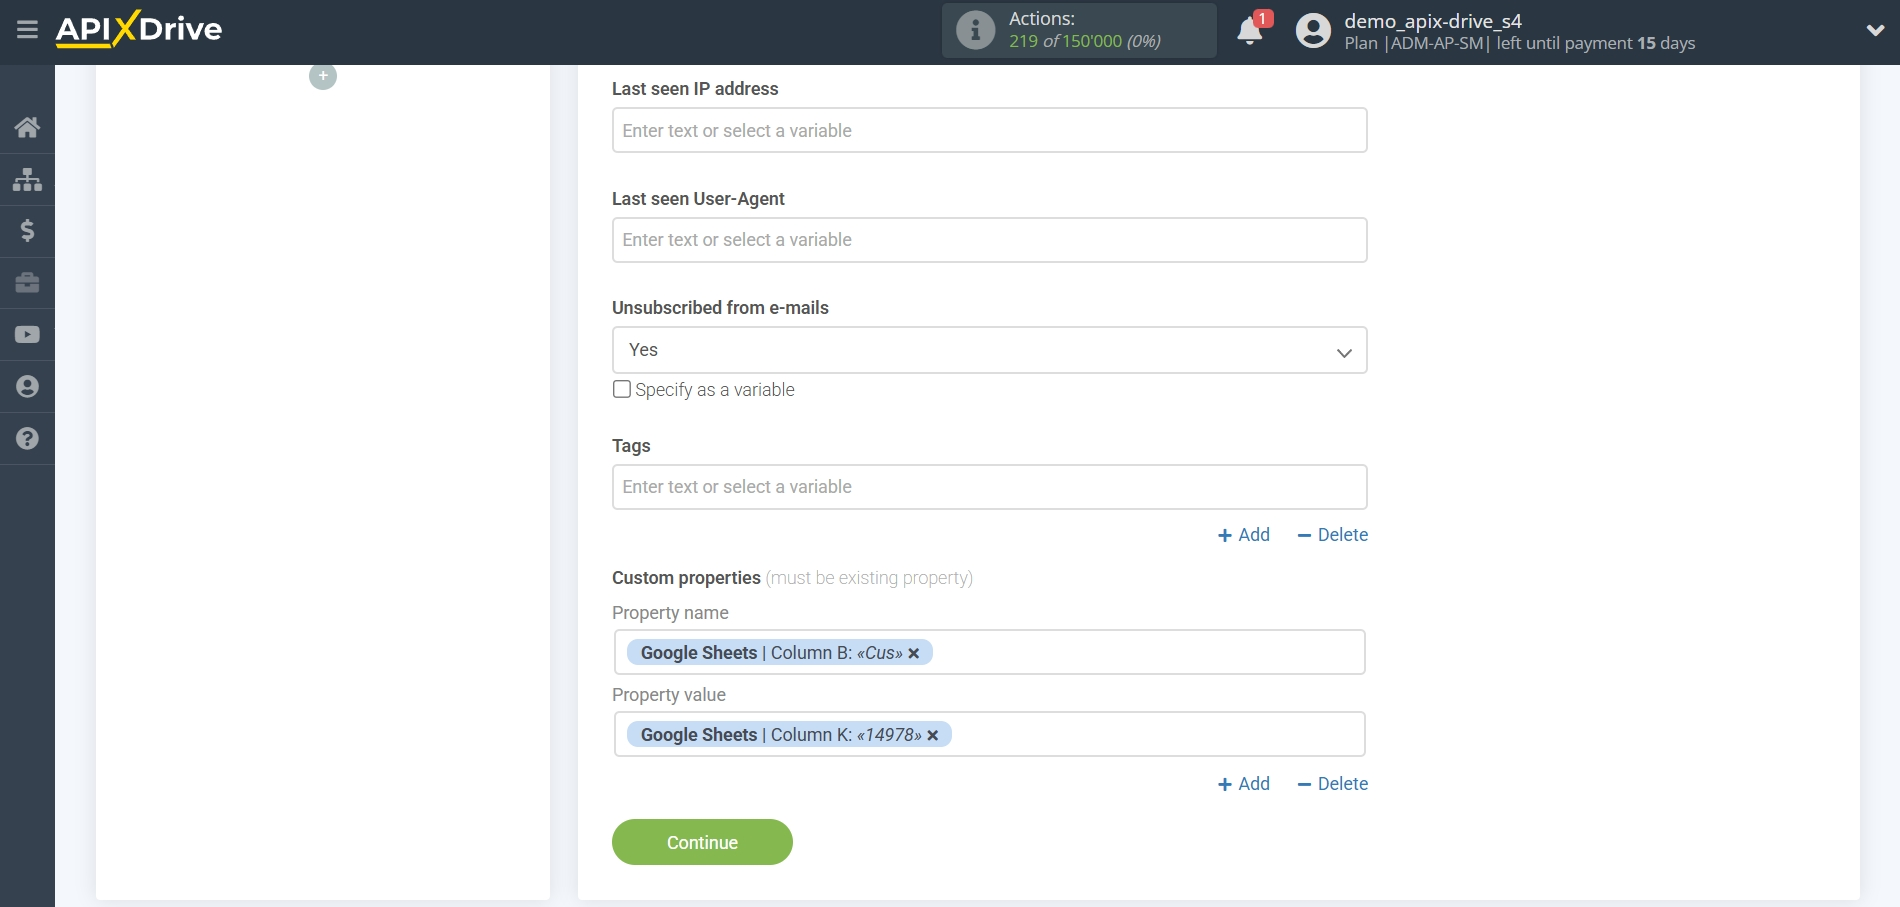Open the YouTube tutorials icon
1900x907 pixels.
27,334
